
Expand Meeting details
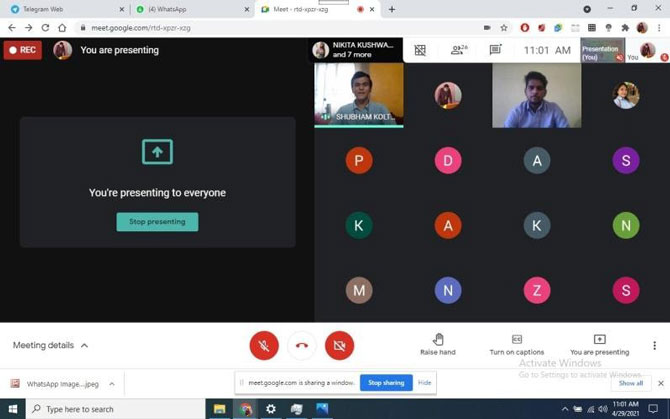(x=50, y=345)
